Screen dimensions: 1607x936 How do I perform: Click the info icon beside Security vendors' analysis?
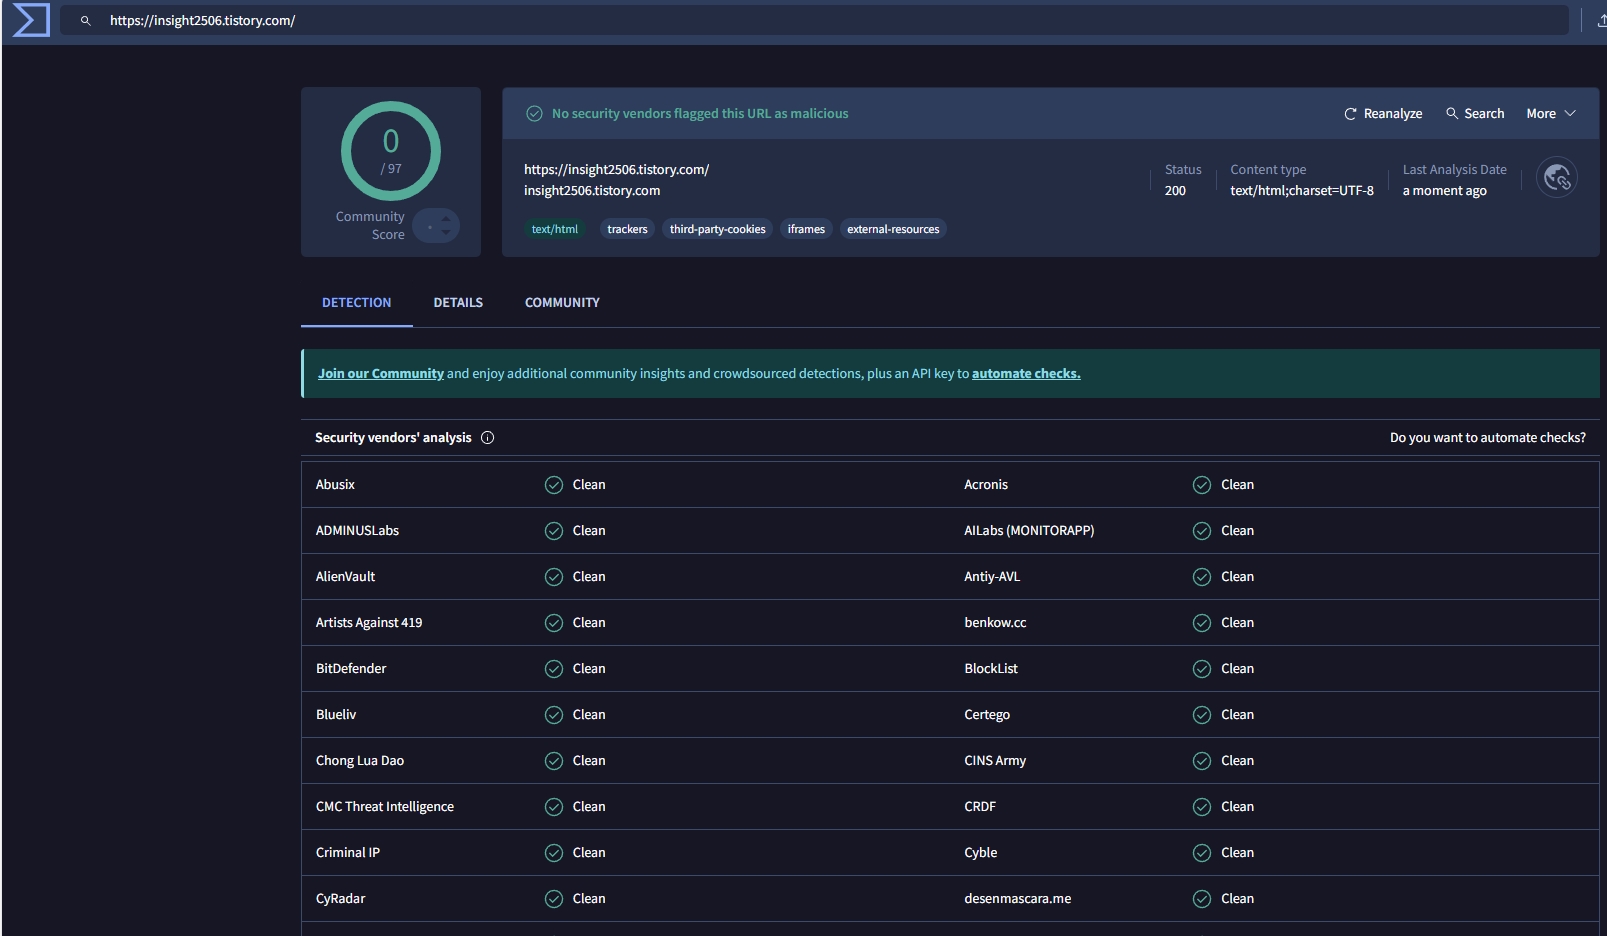(487, 437)
